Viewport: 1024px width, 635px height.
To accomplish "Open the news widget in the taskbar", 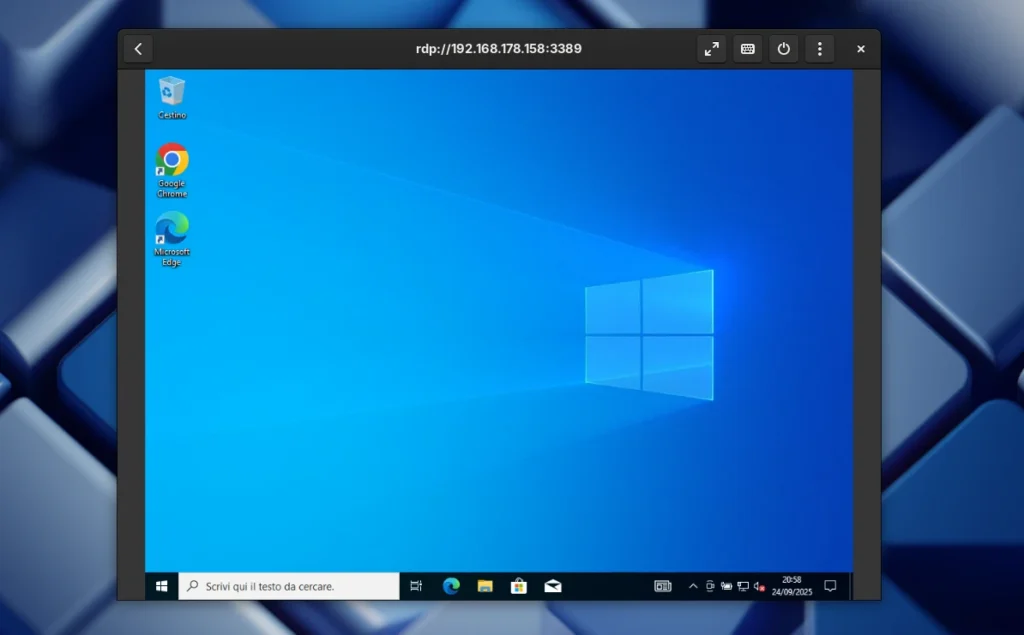I will pyautogui.click(x=663, y=586).
